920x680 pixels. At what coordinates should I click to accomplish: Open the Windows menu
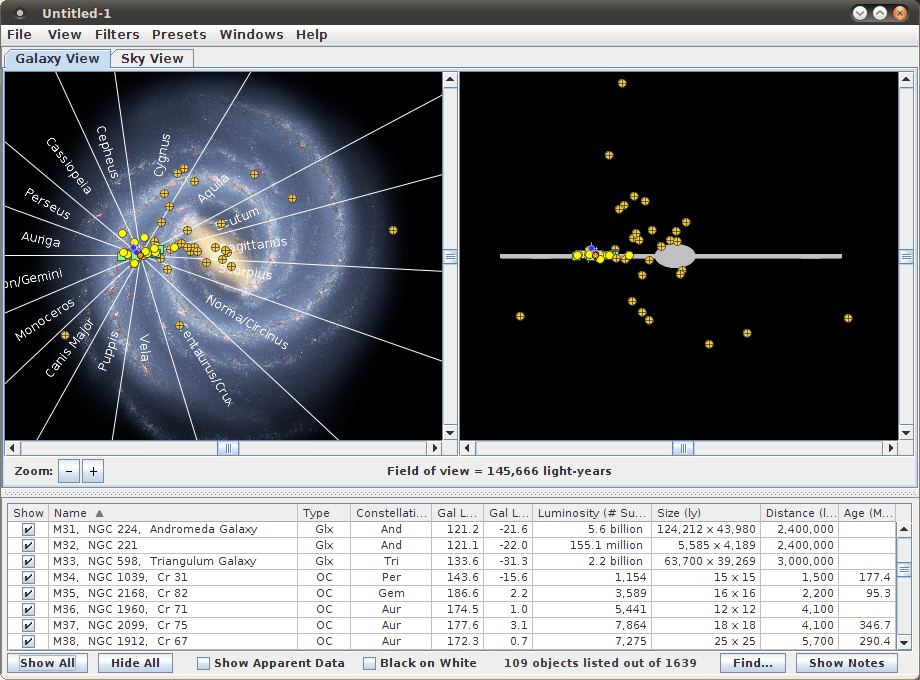(x=251, y=35)
